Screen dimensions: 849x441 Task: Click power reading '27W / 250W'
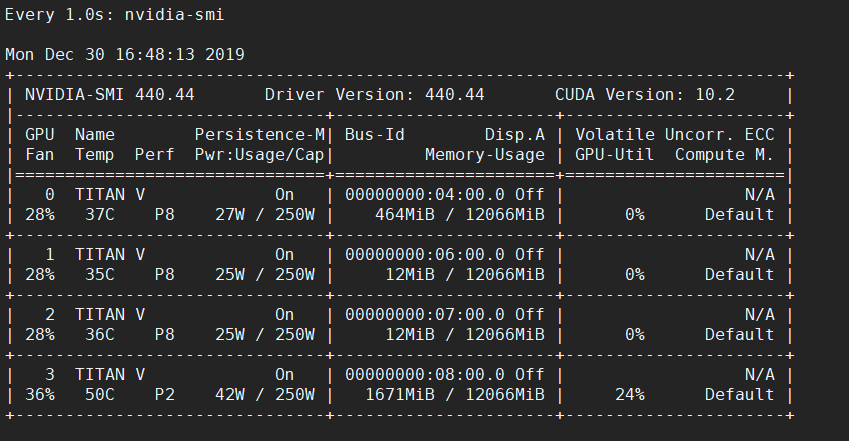tap(265, 215)
